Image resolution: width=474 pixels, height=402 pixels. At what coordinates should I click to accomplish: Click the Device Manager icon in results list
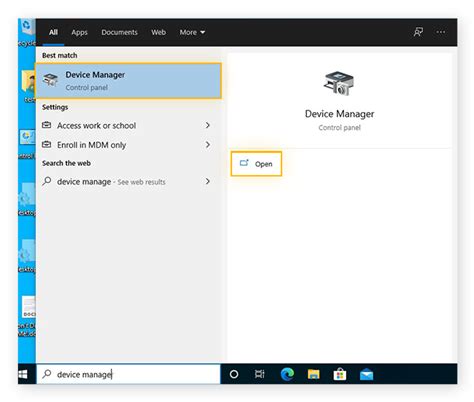[x=50, y=80]
